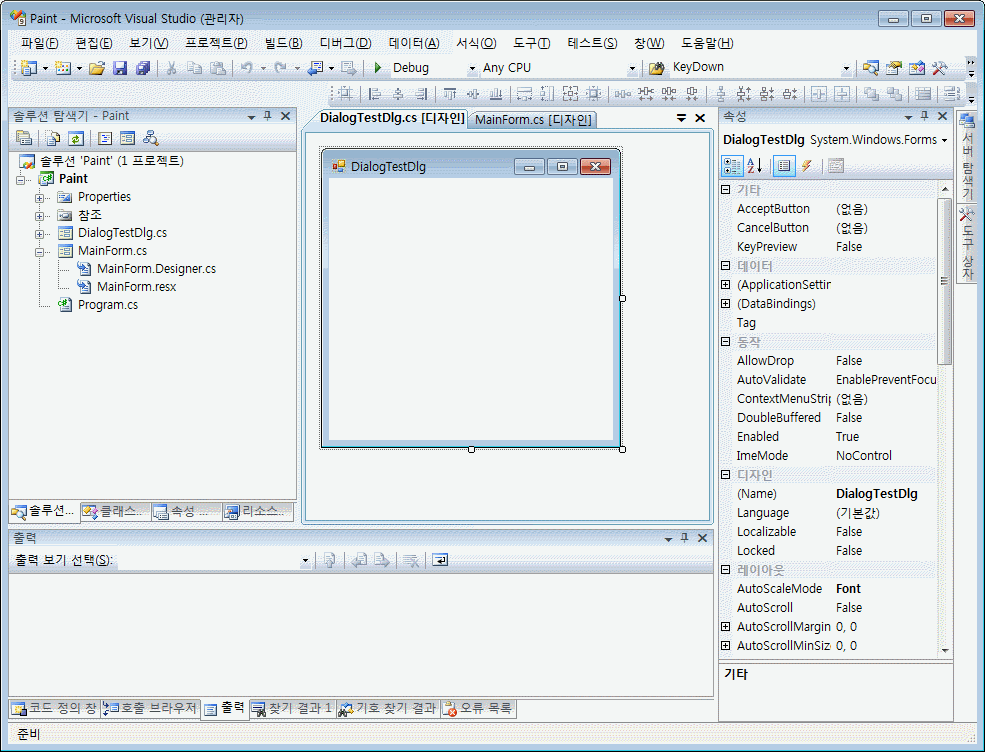This screenshot has width=985, height=752.
Task: Open the Debug configuration dropdown
Action: coord(472,68)
